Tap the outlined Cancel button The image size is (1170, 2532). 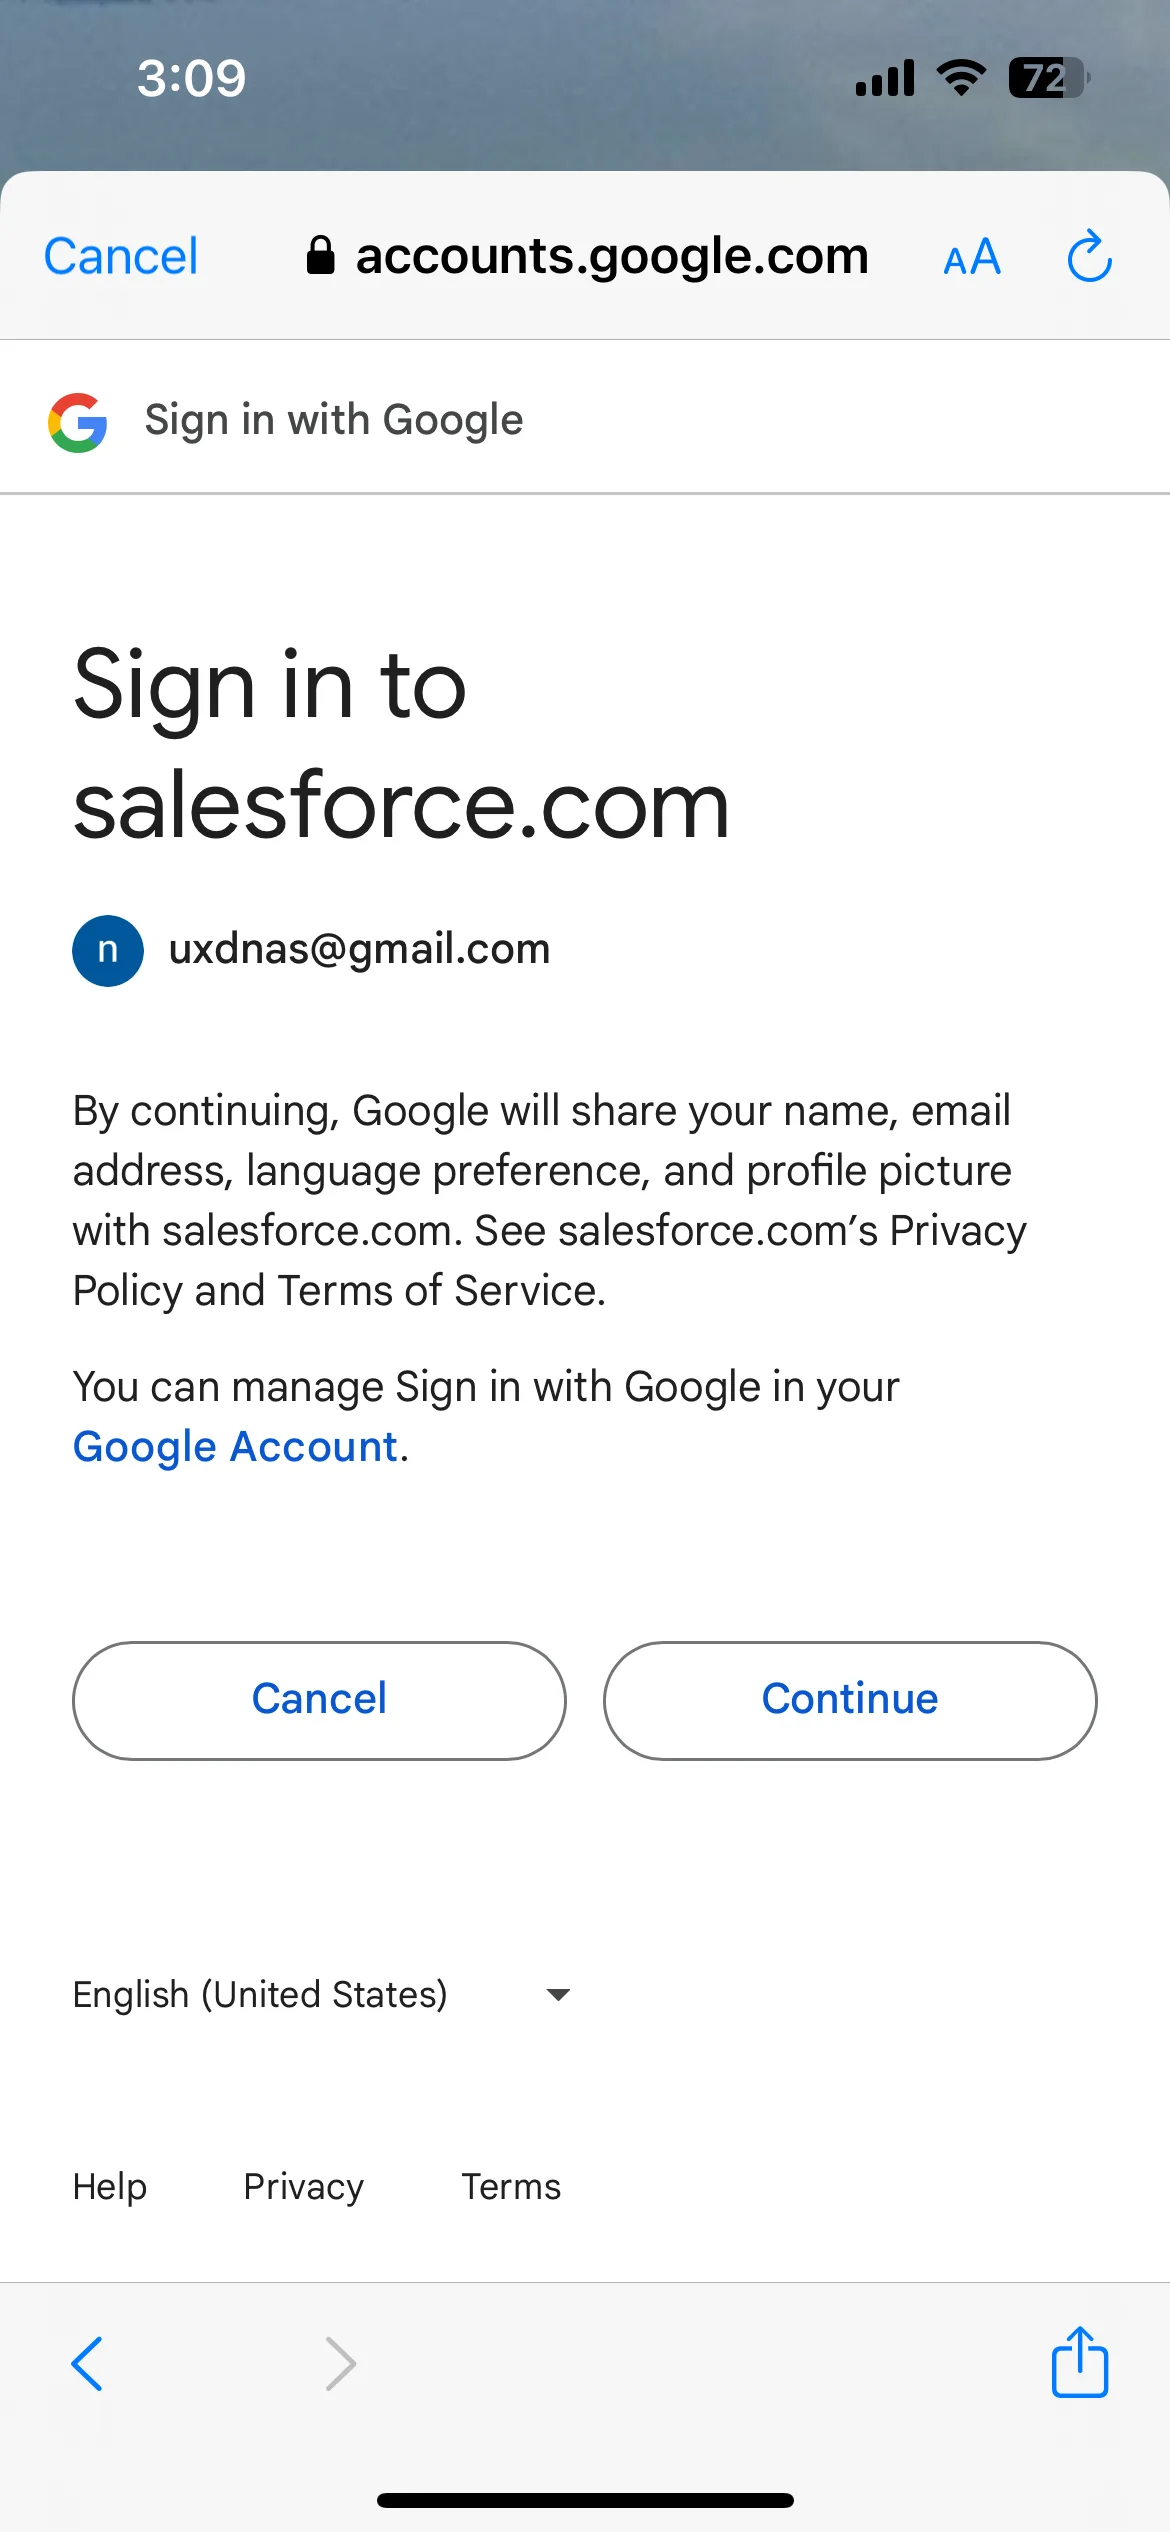click(x=319, y=1700)
